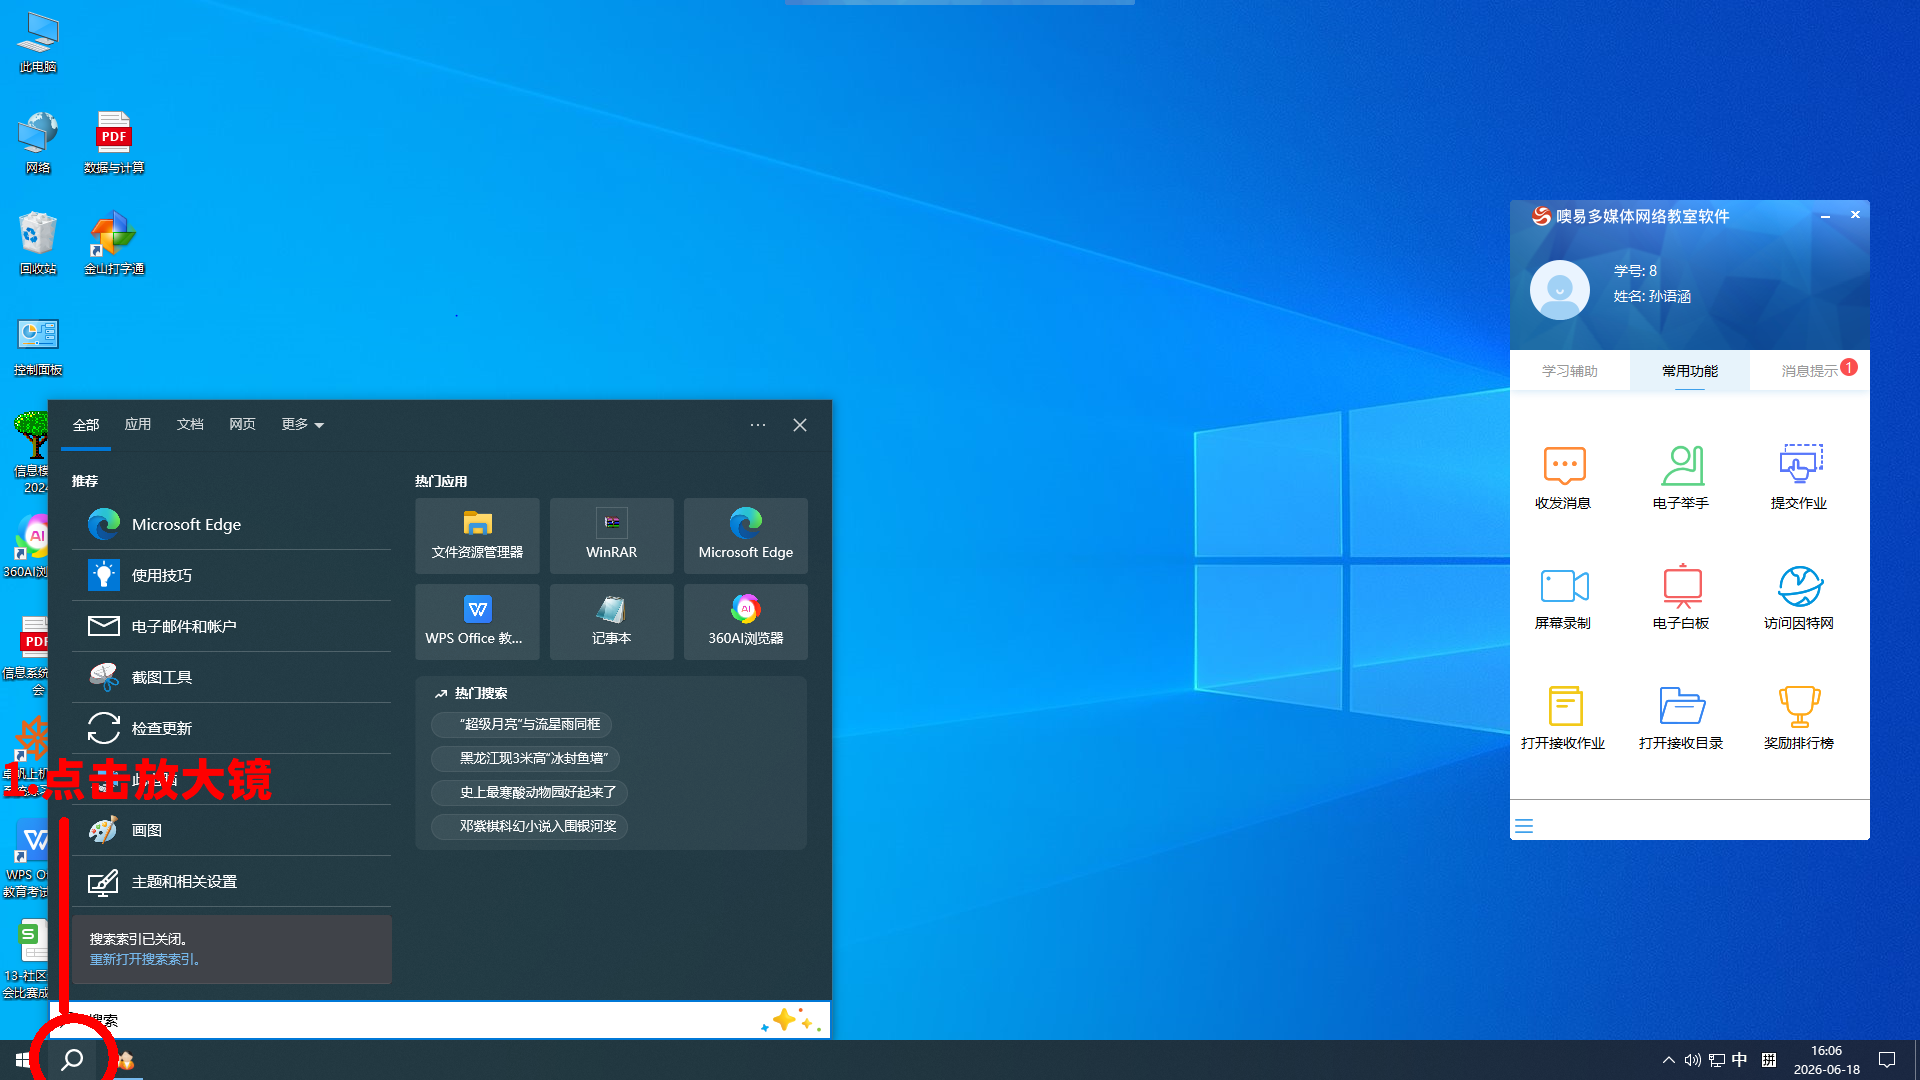Click the sparkle icon in search box
The height and width of the screenshot is (1080, 1920).
791,1020
